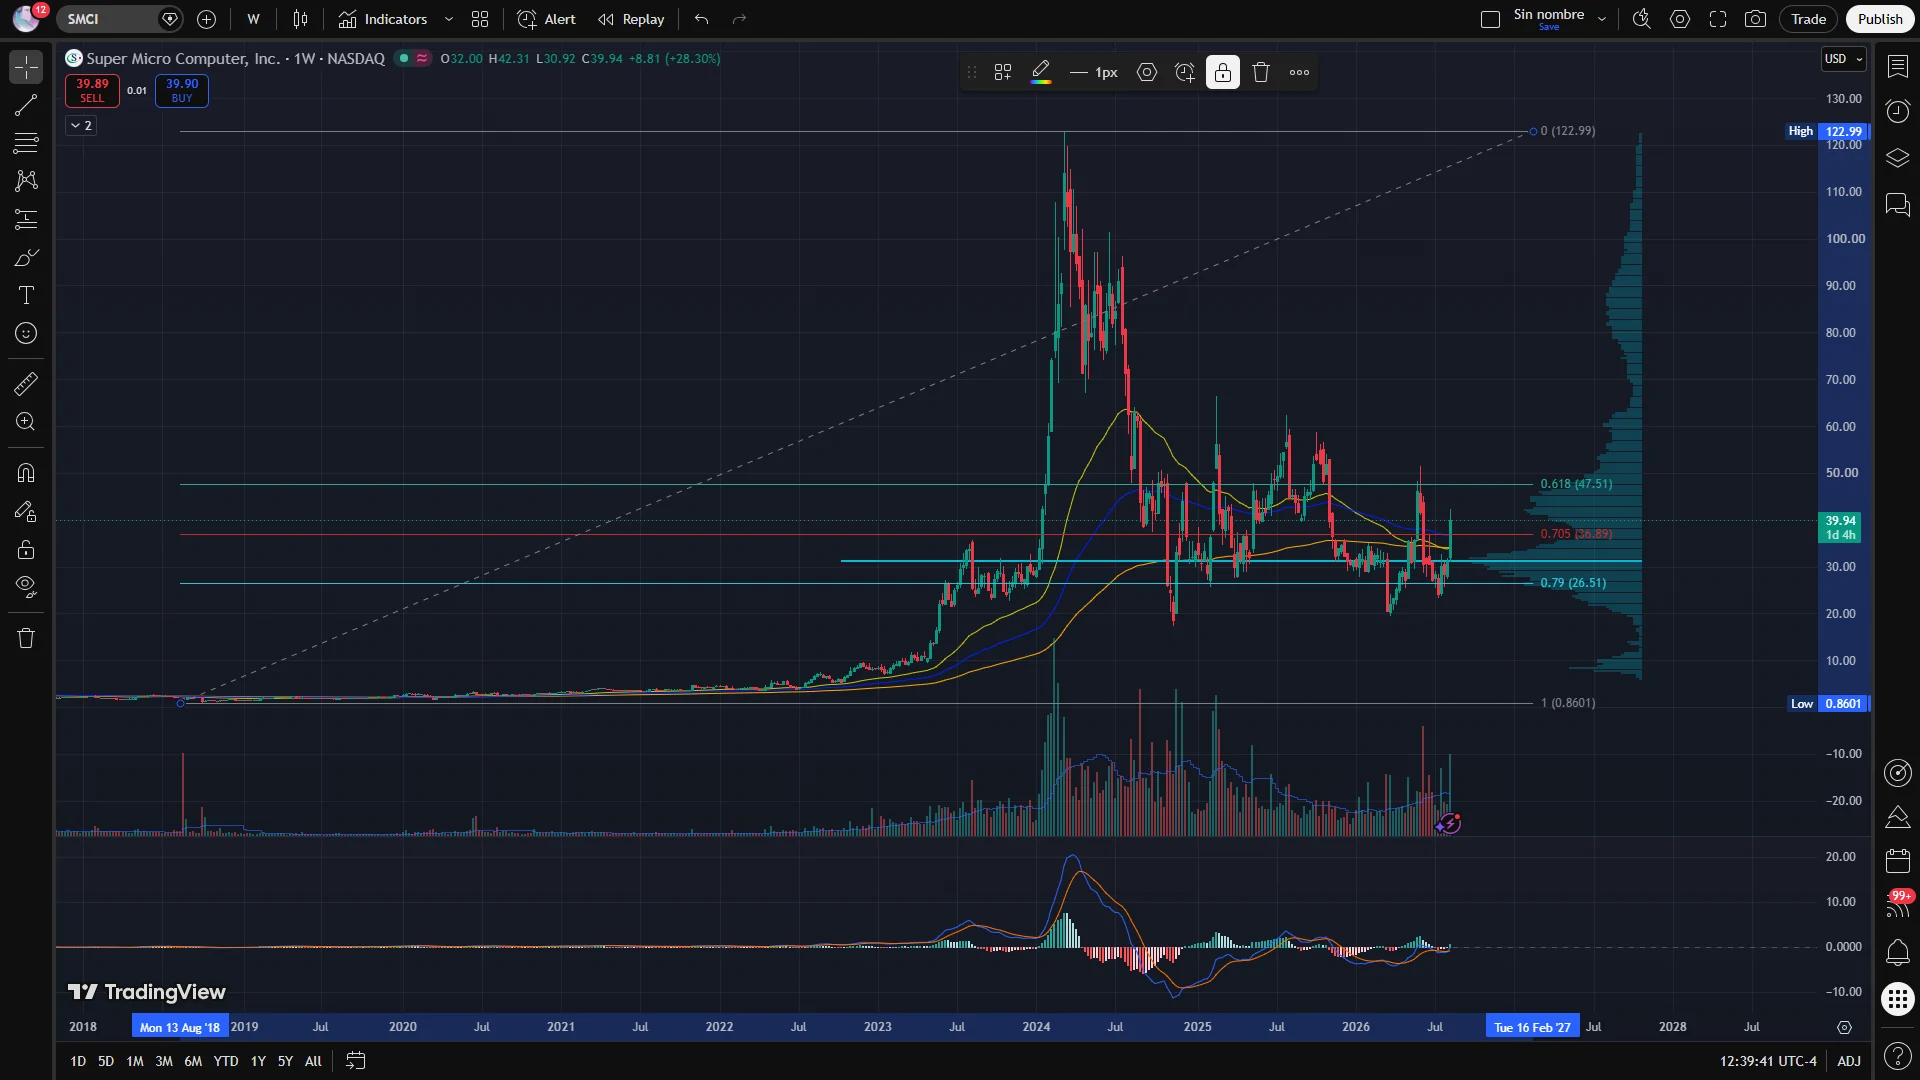
Task: Select the YTD time range tab
Action: coord(226,1061)
